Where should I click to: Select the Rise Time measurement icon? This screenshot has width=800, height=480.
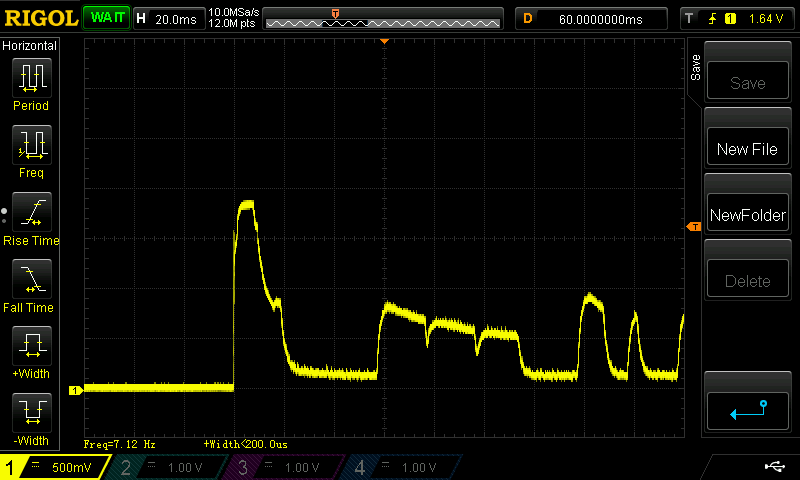[32, 212]
